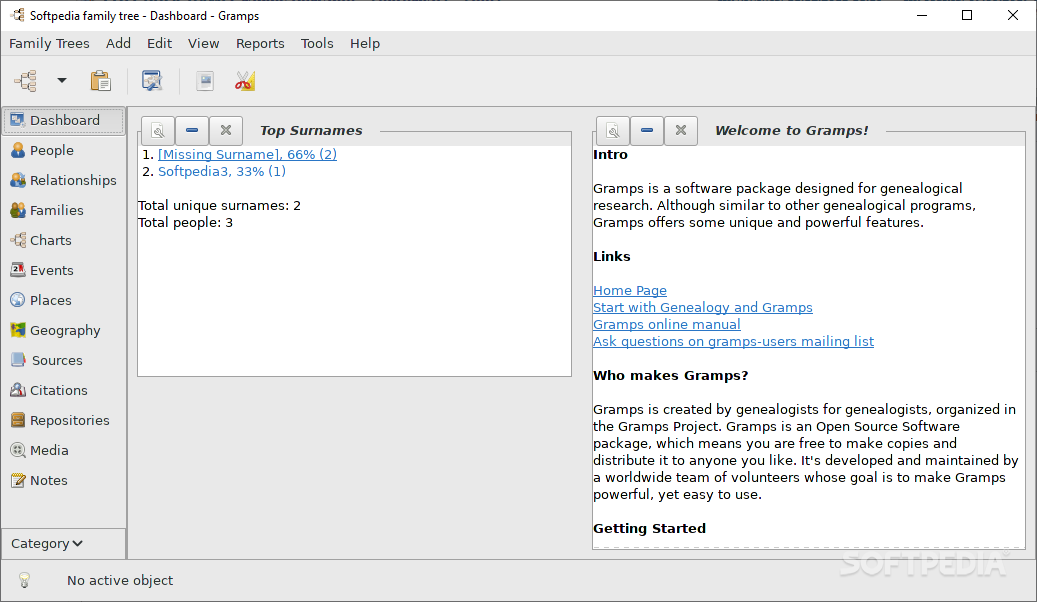Open the Families view icon
The image size is (1037, 602).
click(x=18, y=210)
